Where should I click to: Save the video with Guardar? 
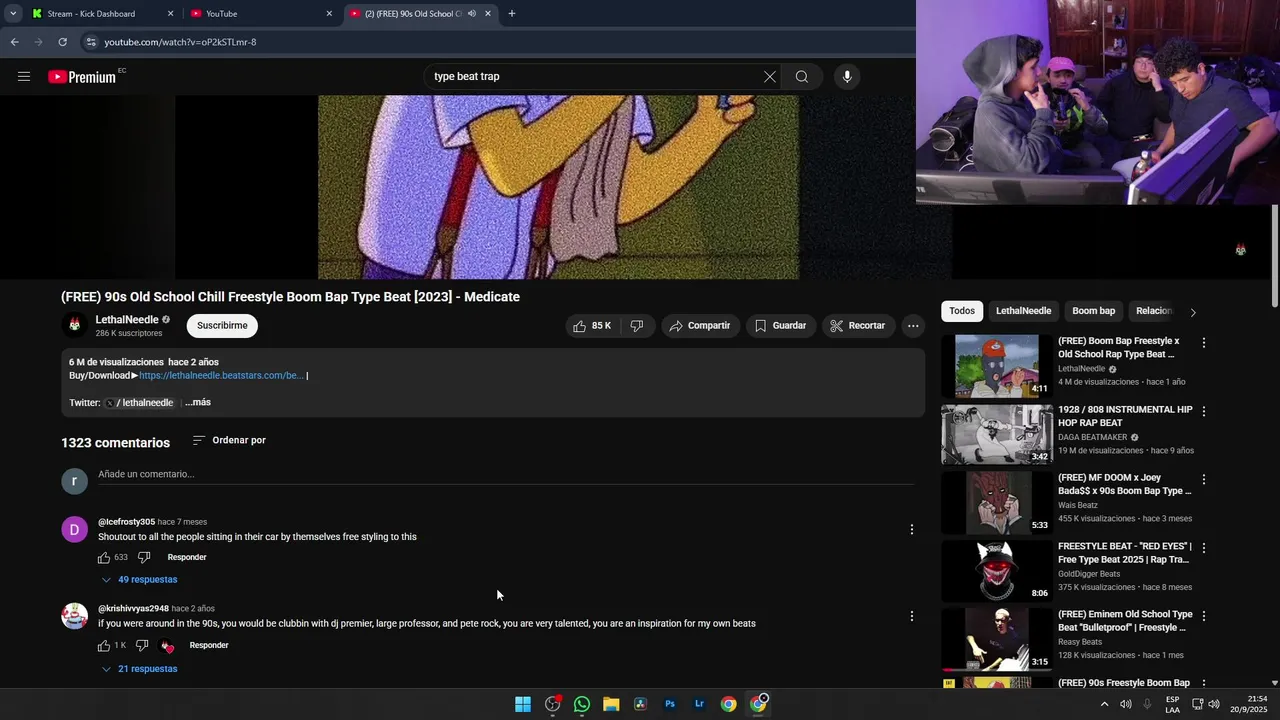tap(780, 325)
